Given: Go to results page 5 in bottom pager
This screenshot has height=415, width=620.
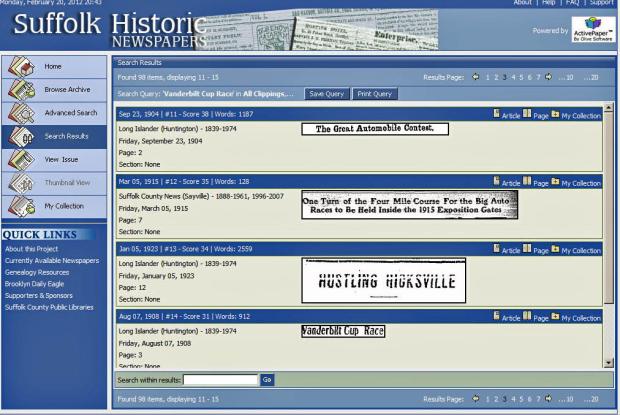Looking at the screenshot, I should click(x=522, y=399).
